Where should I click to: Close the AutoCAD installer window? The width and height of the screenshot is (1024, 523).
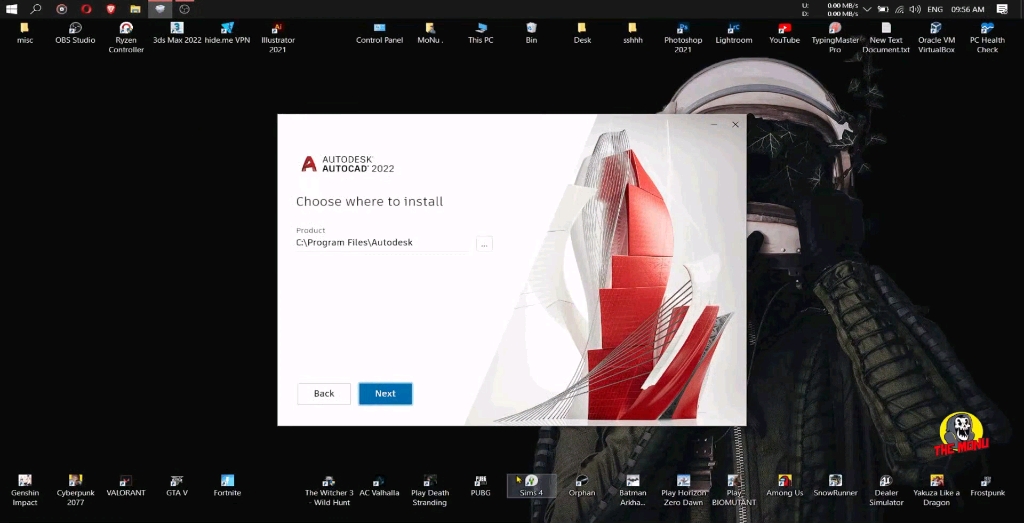[735, 124]
